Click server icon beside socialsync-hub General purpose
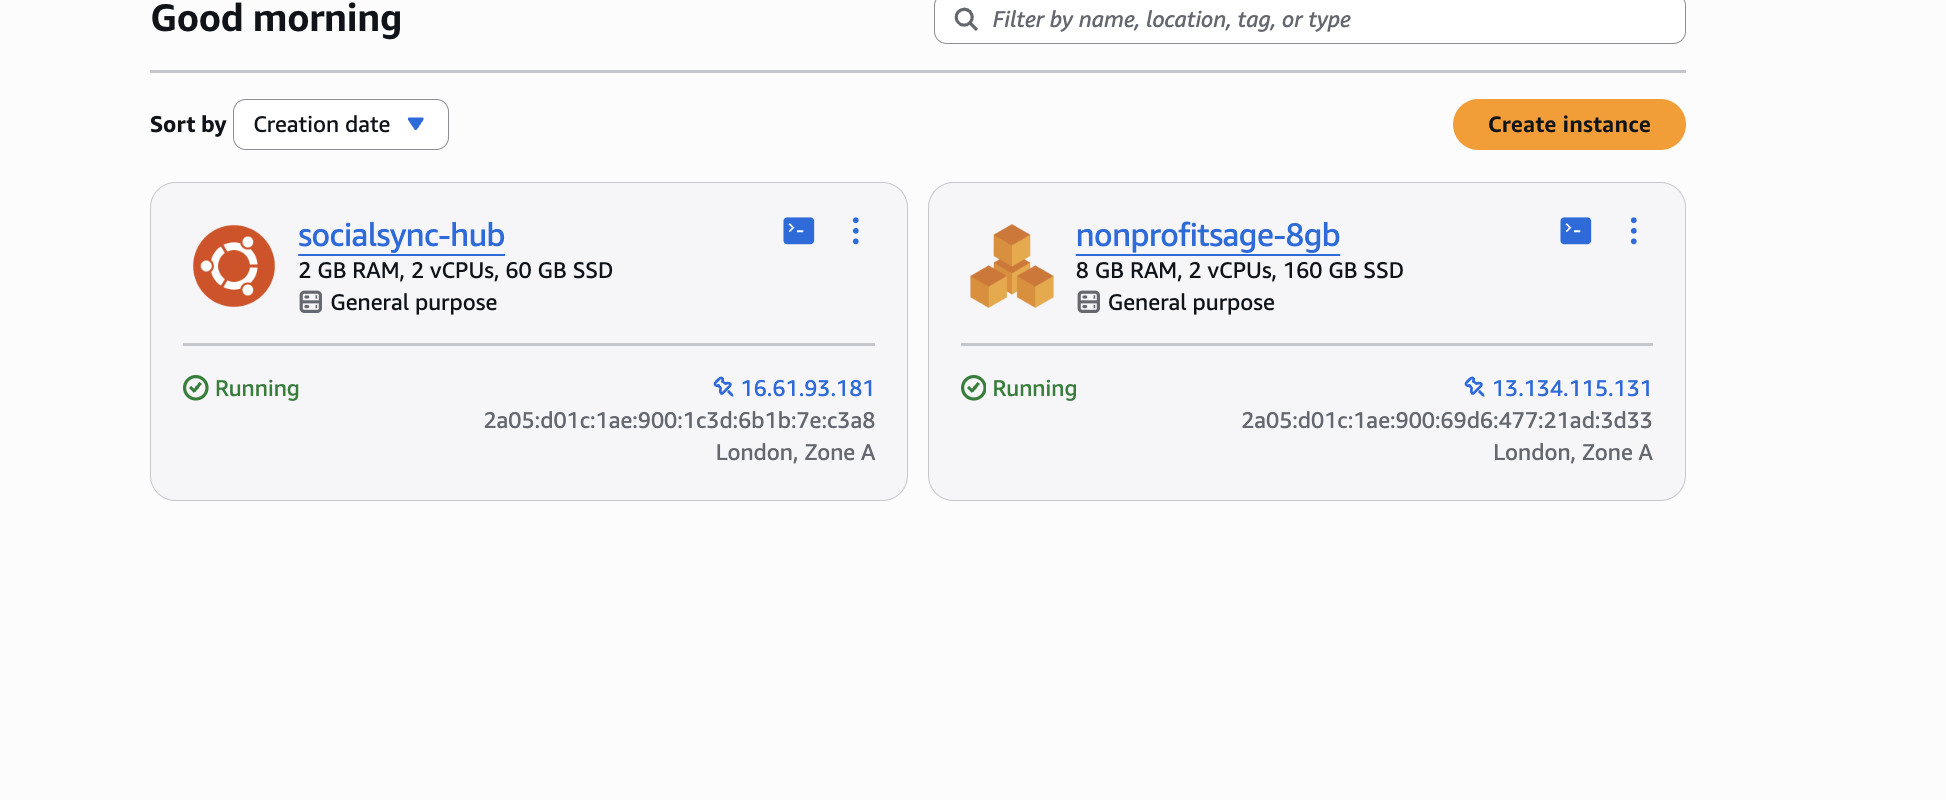Screen dimensions: 1946x800 point(311,302)
